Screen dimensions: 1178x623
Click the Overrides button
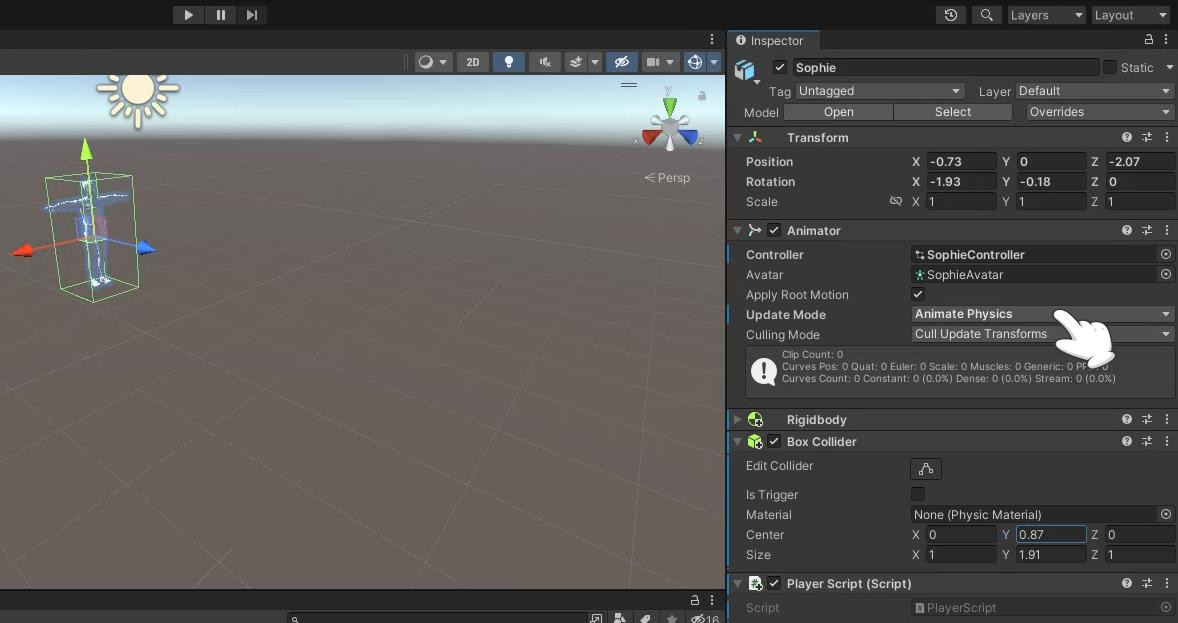[x=1097, y=112]
